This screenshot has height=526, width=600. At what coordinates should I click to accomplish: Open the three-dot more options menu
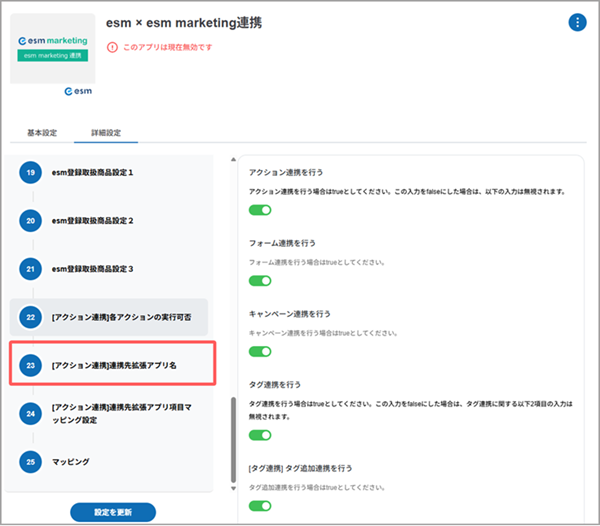coord(577,22)
